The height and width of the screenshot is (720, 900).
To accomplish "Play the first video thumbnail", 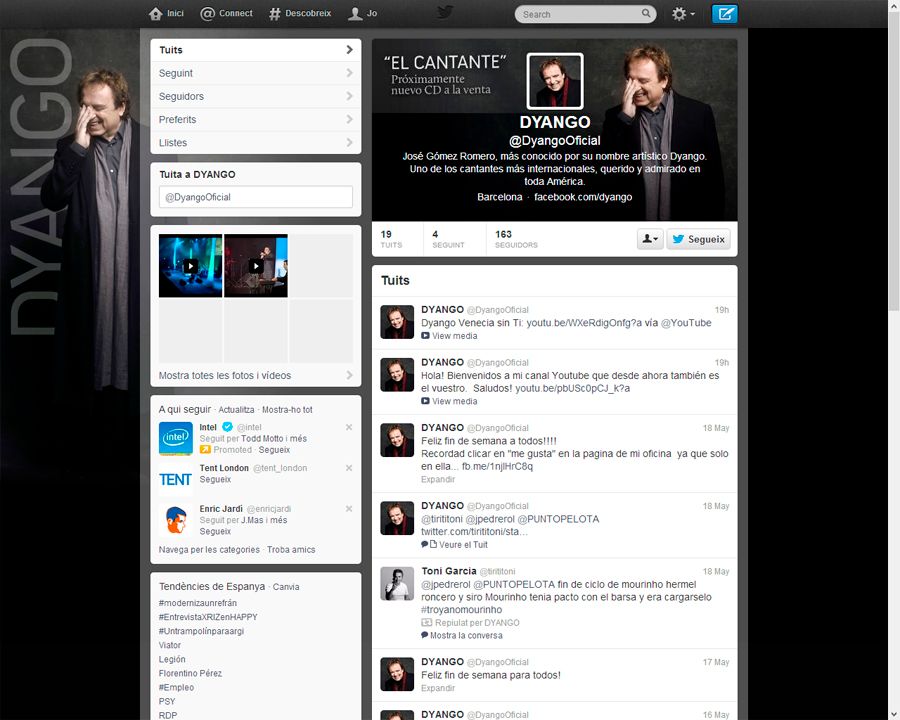I will tap(191, 266).
